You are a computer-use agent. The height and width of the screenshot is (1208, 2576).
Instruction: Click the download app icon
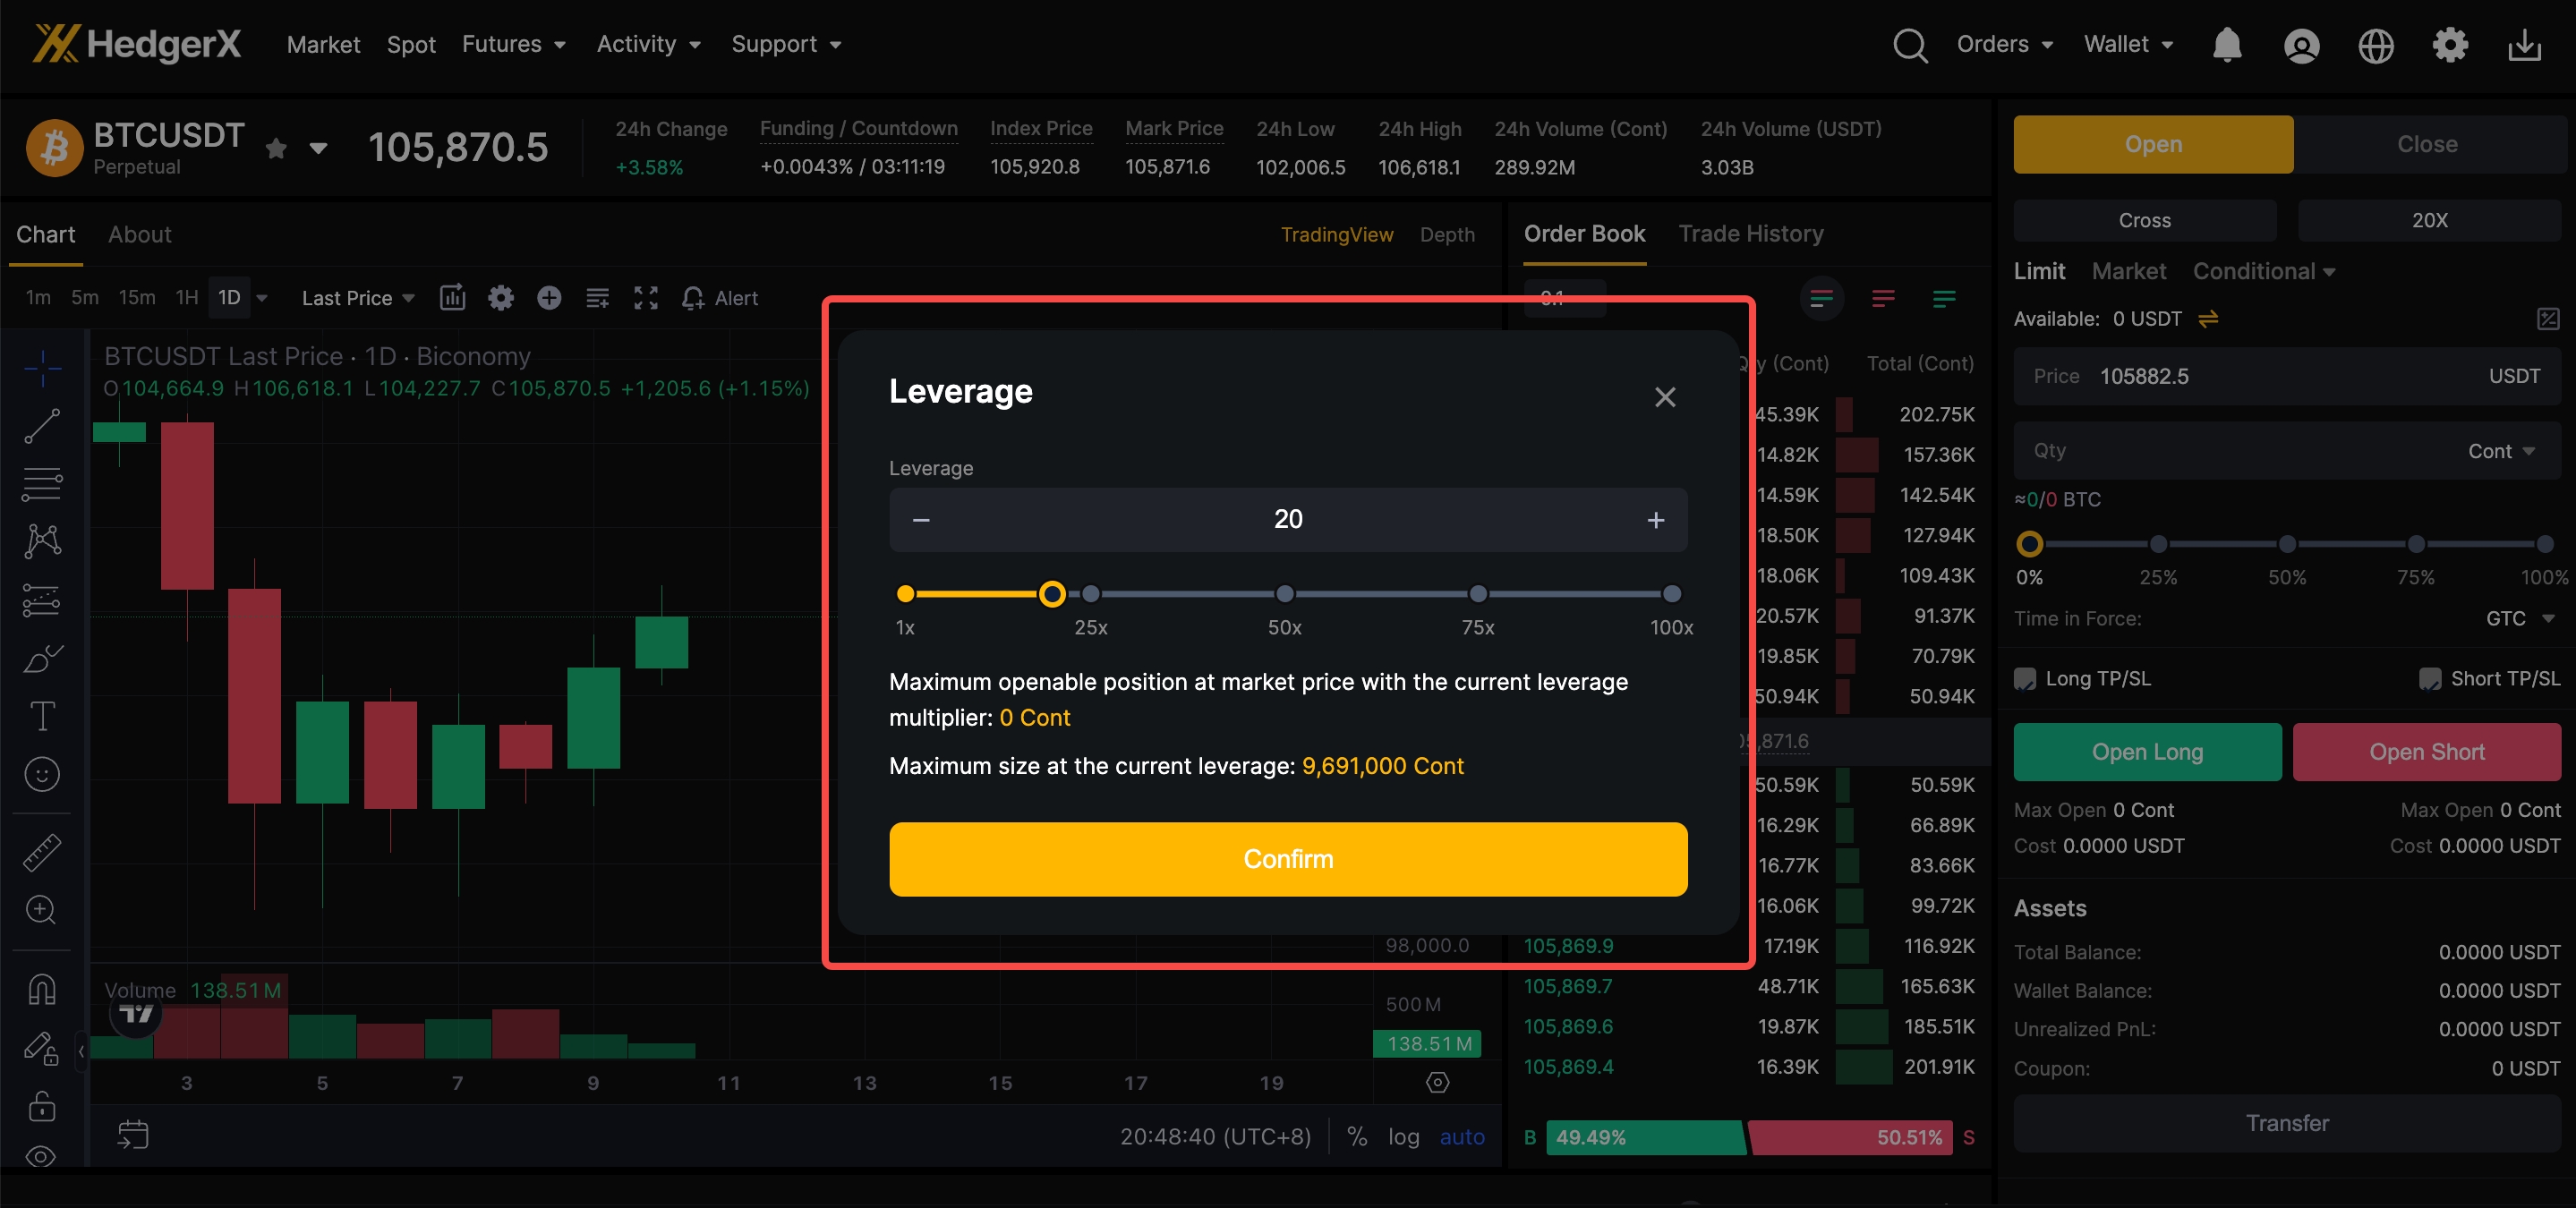pyautogui.click(x=2523, y=45)
